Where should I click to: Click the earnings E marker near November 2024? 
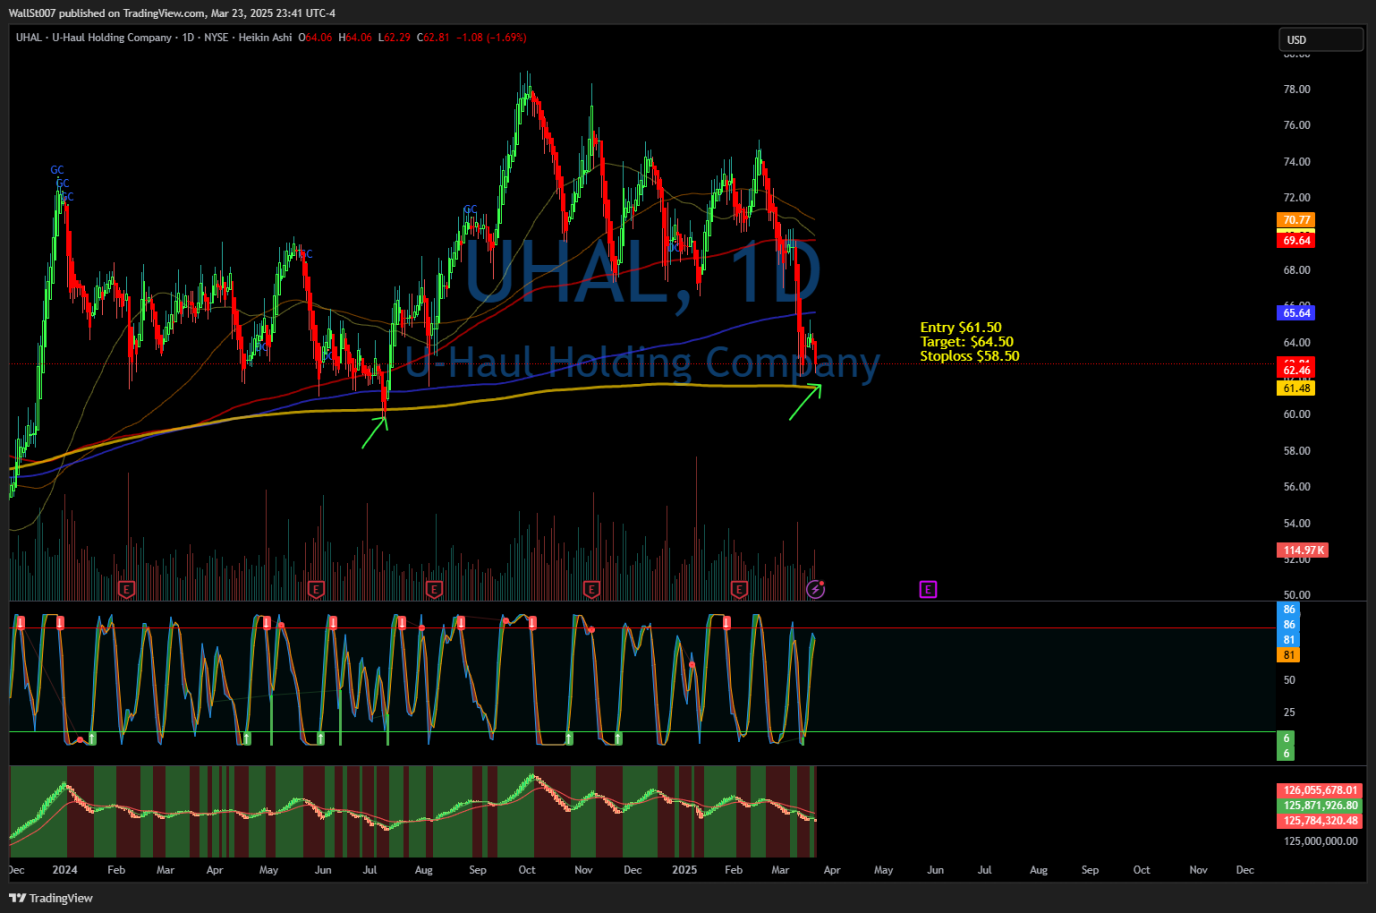coord(591,590)
